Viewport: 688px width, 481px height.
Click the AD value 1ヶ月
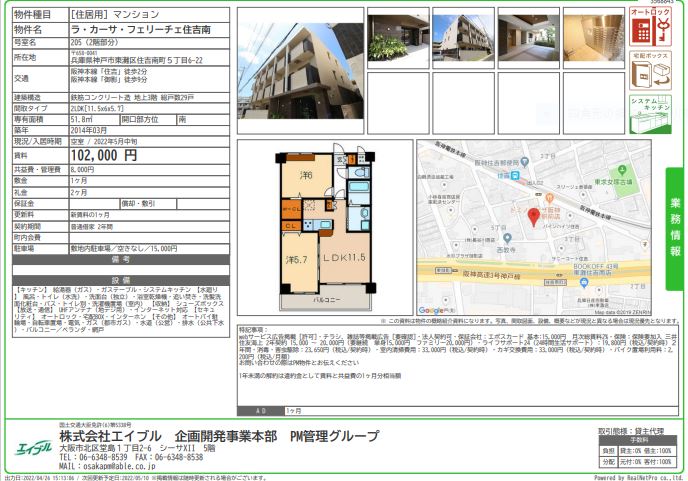(294, 411)
